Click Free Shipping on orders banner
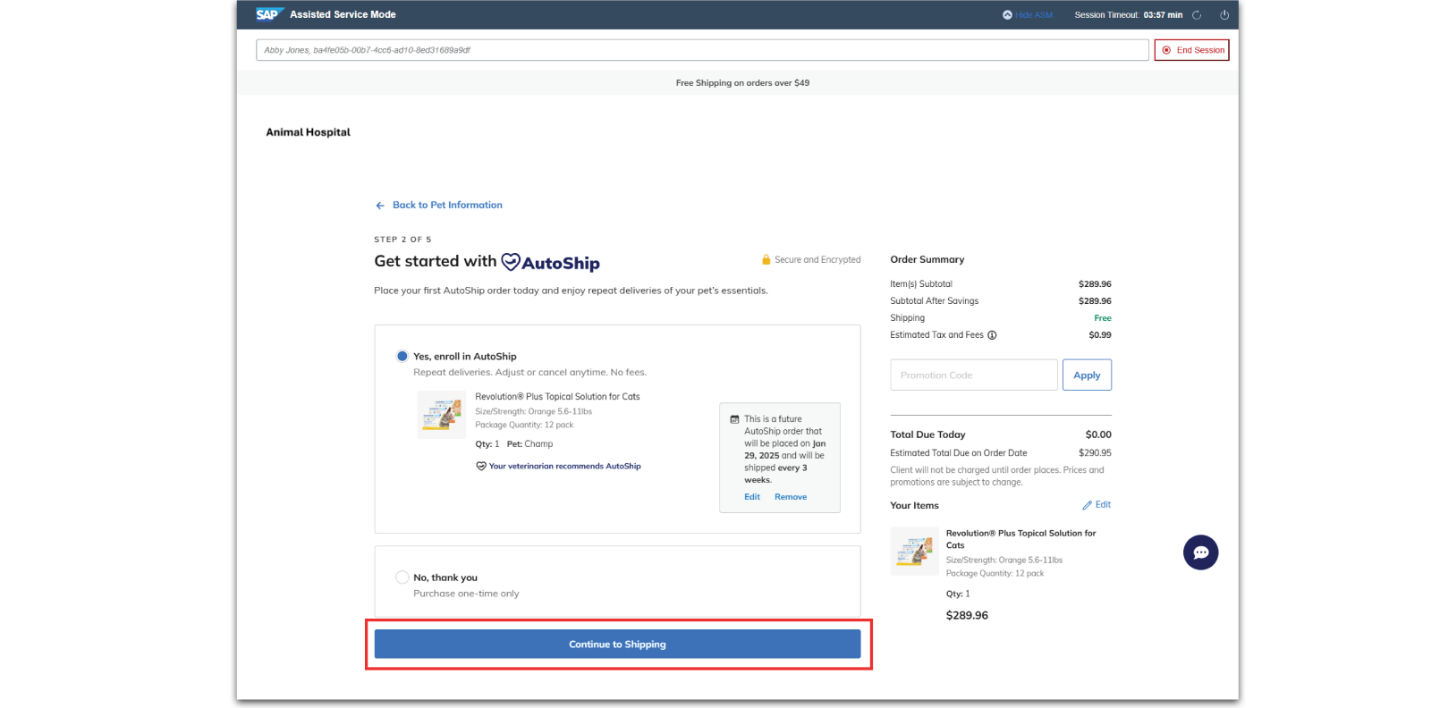The height and width of the screenshot is (708, 1431). pyautogui.click(x=743, y=83)
